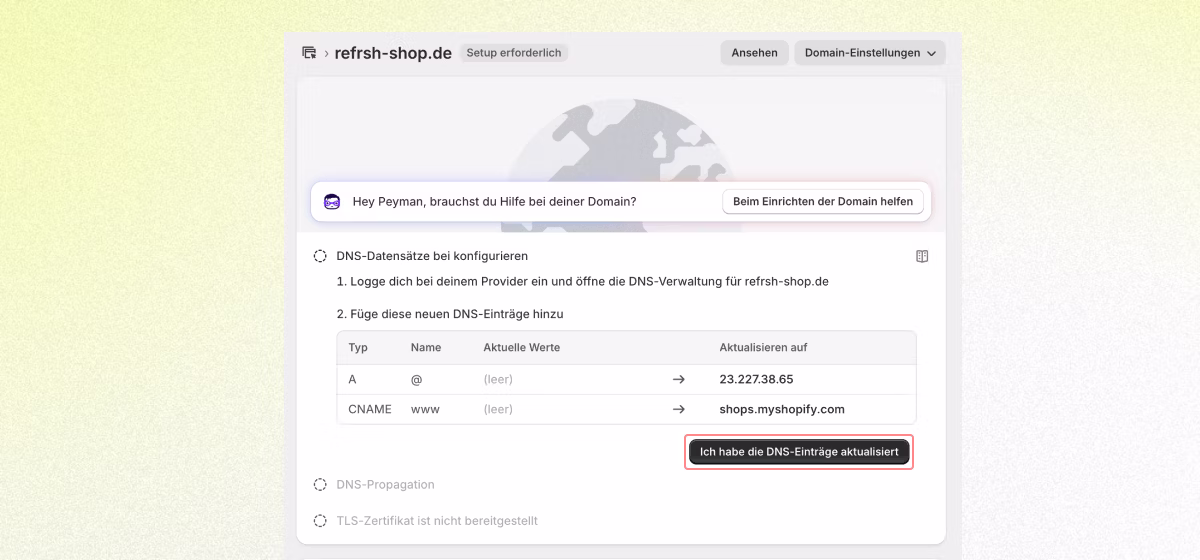Confirm with Ich habe die DNS-Einträge aktualisiert
The height and width of the screenshot is (560, 1200).
[x=799, y=452]
